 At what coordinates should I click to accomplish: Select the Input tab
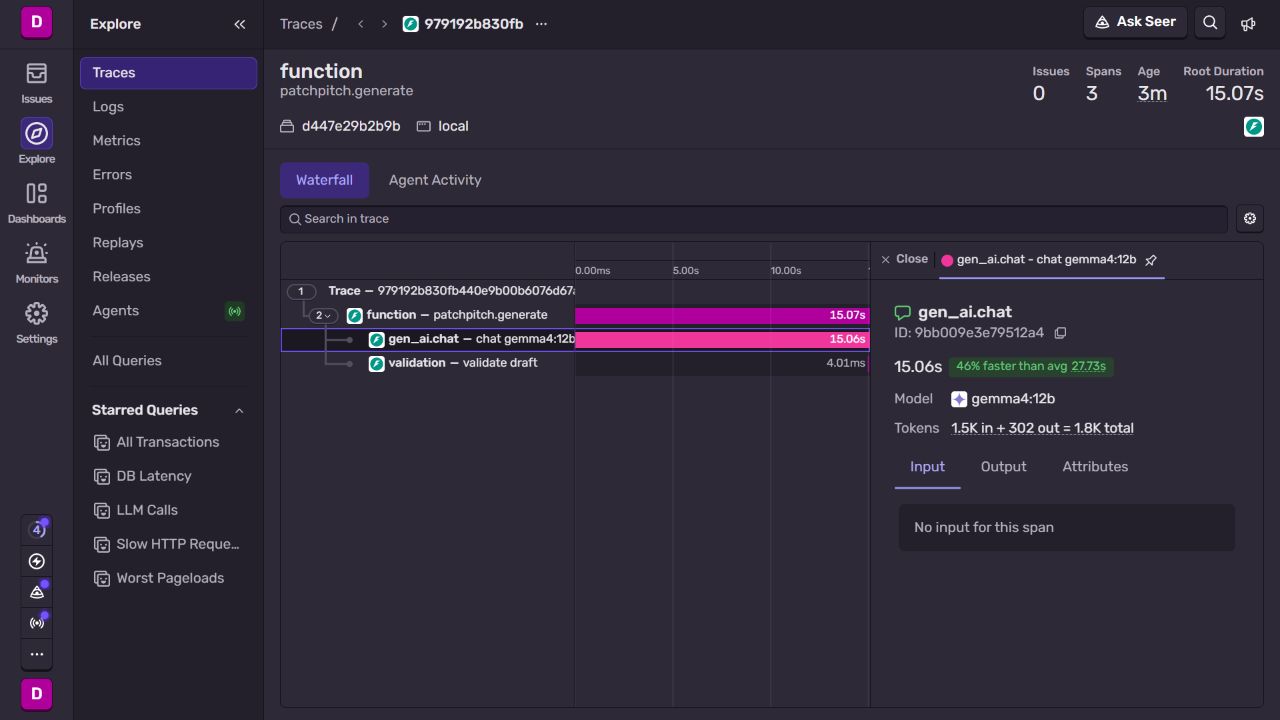(927, 467)
